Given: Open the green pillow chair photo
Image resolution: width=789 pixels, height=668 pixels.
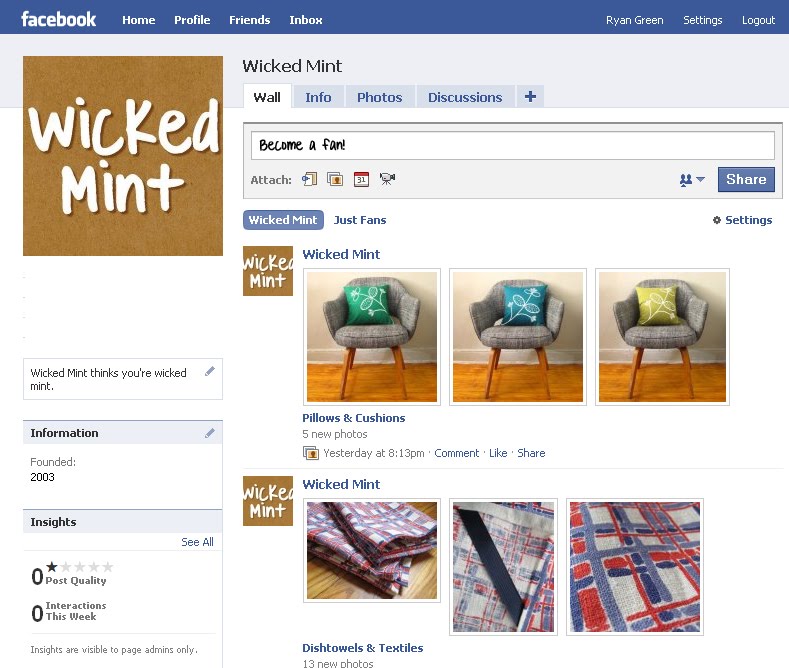Looking at the screenshot, I should click(372, 337).
